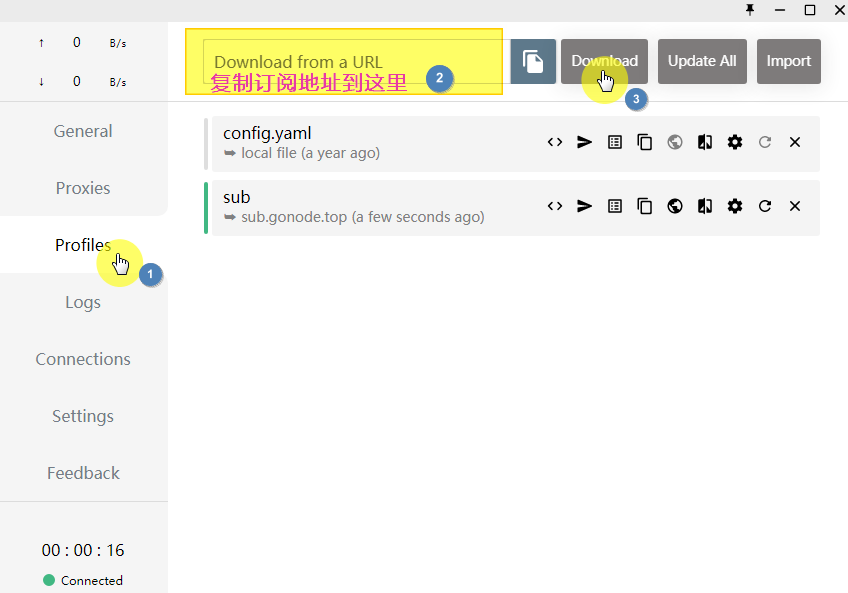Screen dimensions: 848x593
Task: Click the paper-plane proxies icon on sub profile
Action: click(585, 206)
